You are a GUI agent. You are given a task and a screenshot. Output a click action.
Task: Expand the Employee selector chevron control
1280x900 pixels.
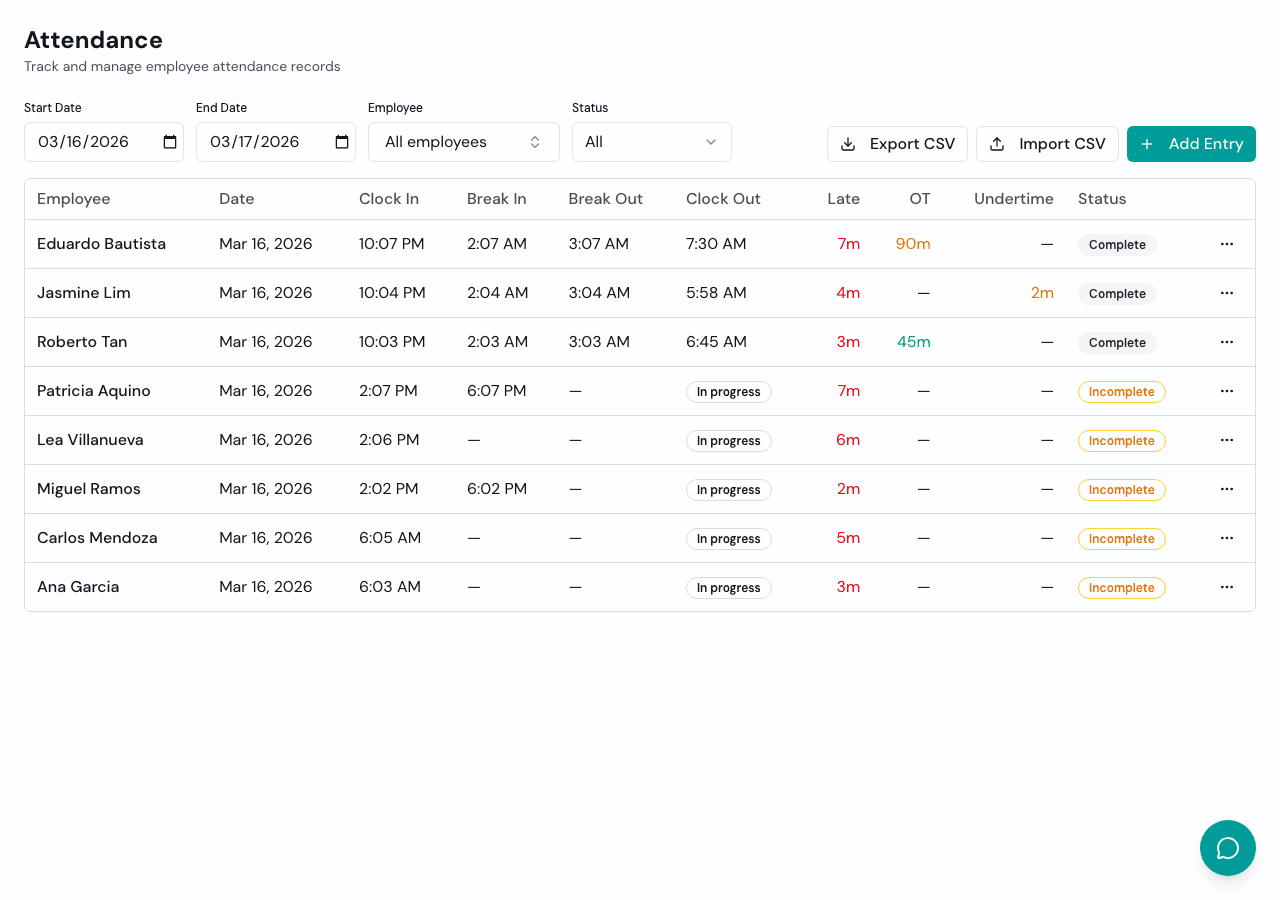534,142
